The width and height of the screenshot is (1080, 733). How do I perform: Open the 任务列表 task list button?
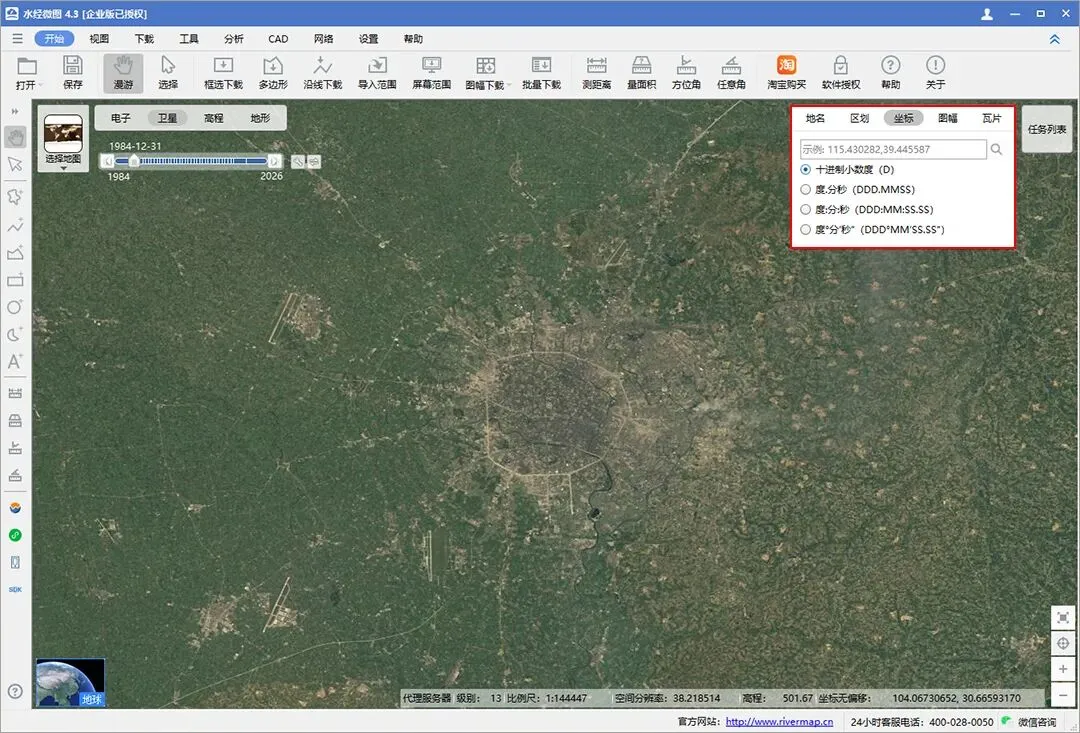pyautogui.click(x=1047, y=129)
